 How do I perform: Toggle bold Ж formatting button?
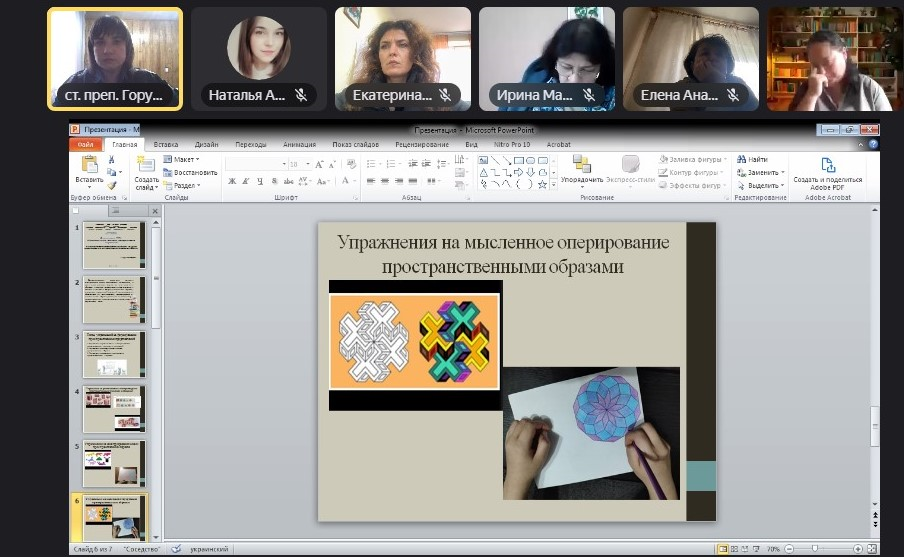click(x=232, y=181)
